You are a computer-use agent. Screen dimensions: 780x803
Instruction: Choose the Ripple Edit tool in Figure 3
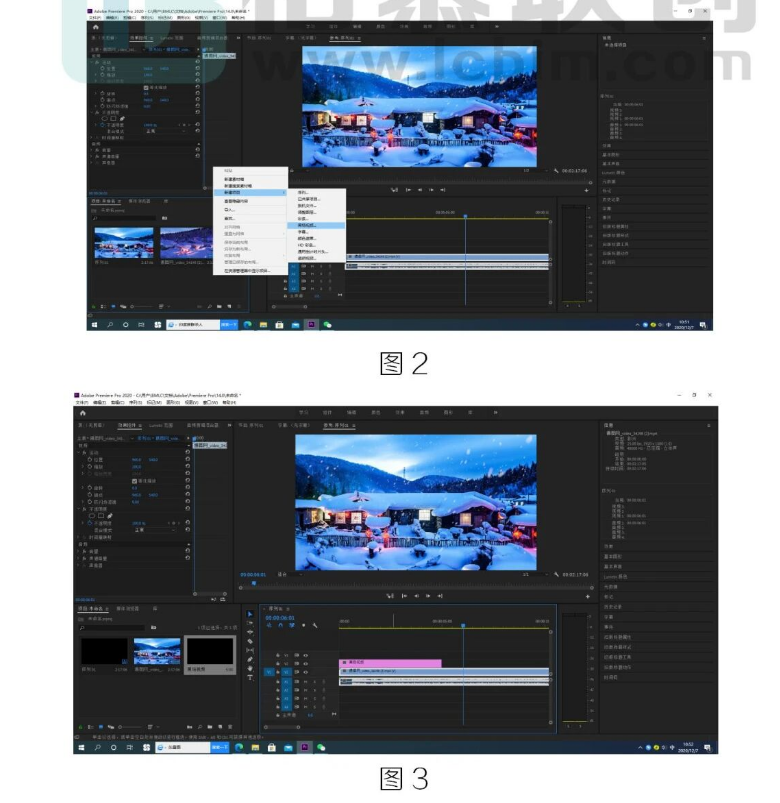point(250,632)
